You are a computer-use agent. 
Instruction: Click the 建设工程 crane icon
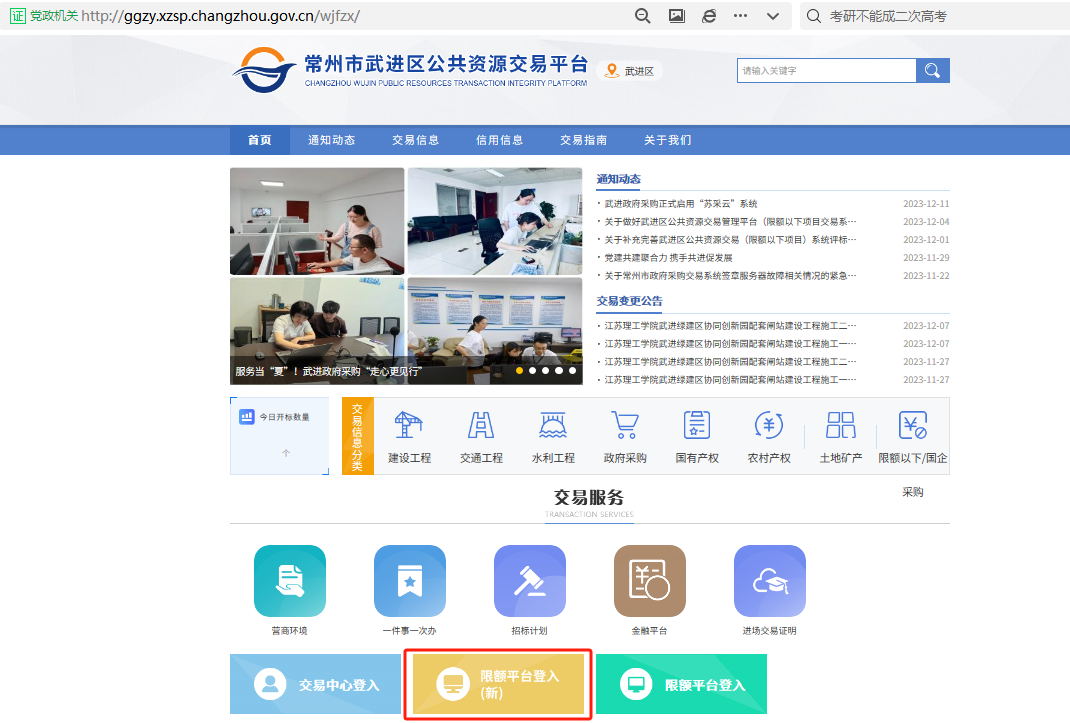pos(409,426)
